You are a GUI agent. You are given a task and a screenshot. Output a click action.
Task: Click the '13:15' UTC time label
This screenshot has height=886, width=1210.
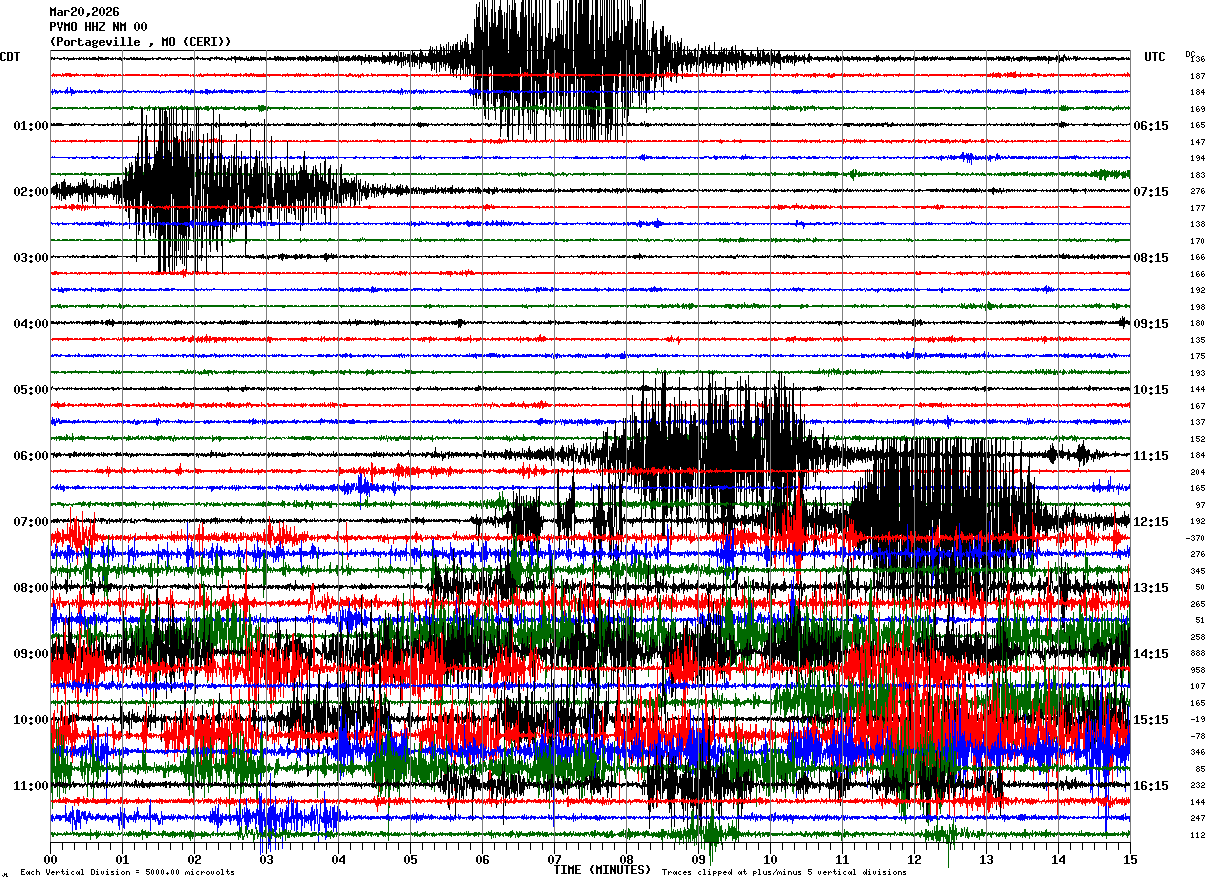(1151, 588)
